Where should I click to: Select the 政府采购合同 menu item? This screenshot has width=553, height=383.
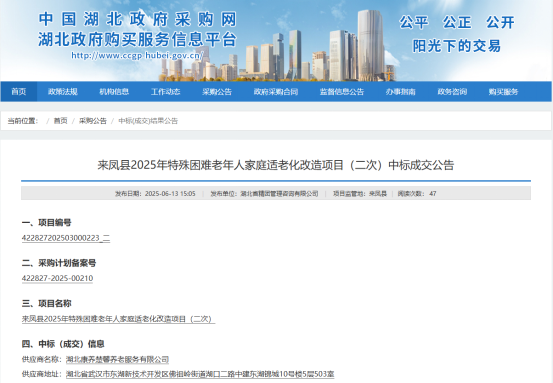click(x=276, y=92)
